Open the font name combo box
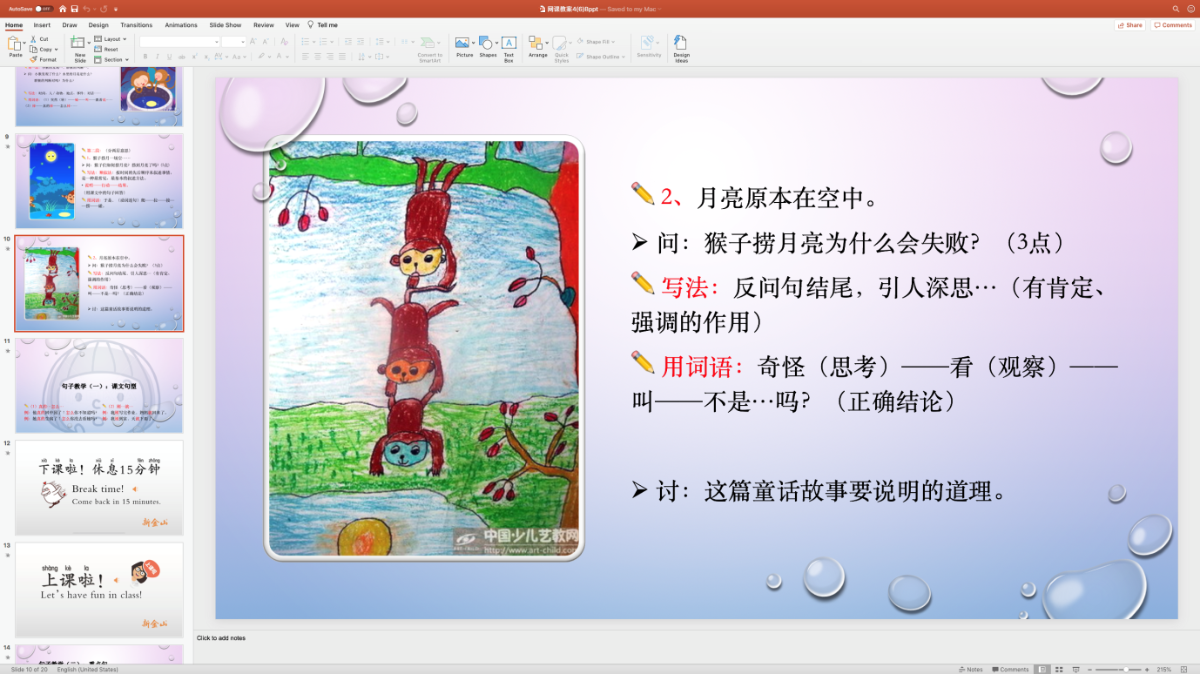The height and width of the screenshot is (674, 1200). pyautogui.click(x=179, y=42)
